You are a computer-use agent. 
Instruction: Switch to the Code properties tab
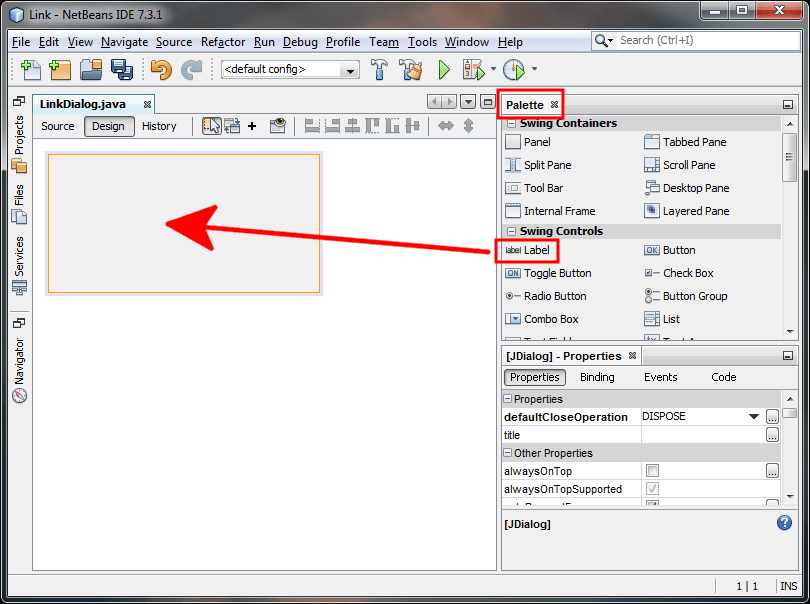pos(723,377)
